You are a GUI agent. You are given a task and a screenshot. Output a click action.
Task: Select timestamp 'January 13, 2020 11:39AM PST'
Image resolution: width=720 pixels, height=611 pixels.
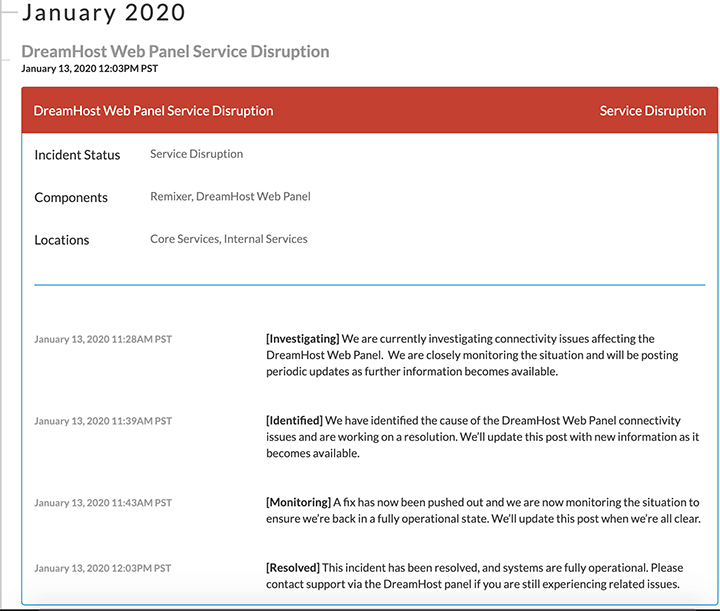pyautogui.click(x=103, y=421)
